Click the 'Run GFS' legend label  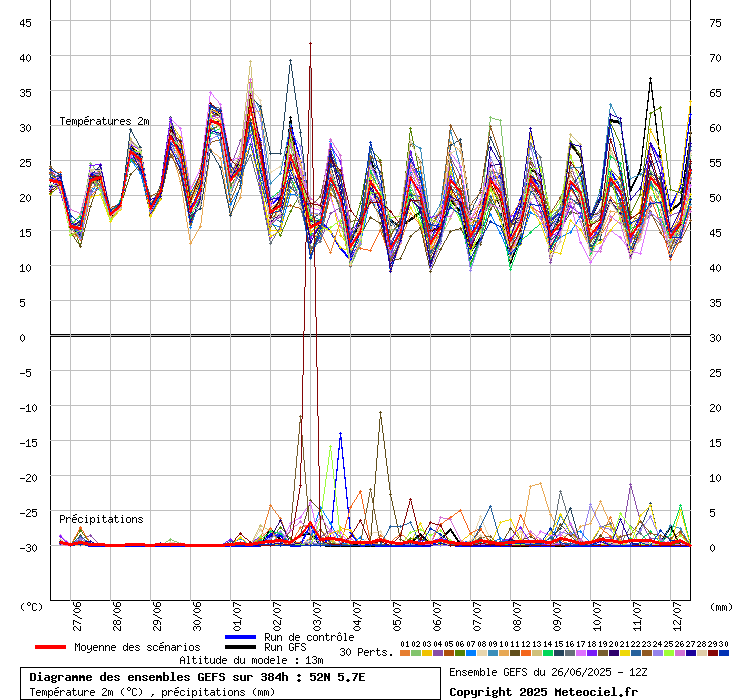point(285,647)
